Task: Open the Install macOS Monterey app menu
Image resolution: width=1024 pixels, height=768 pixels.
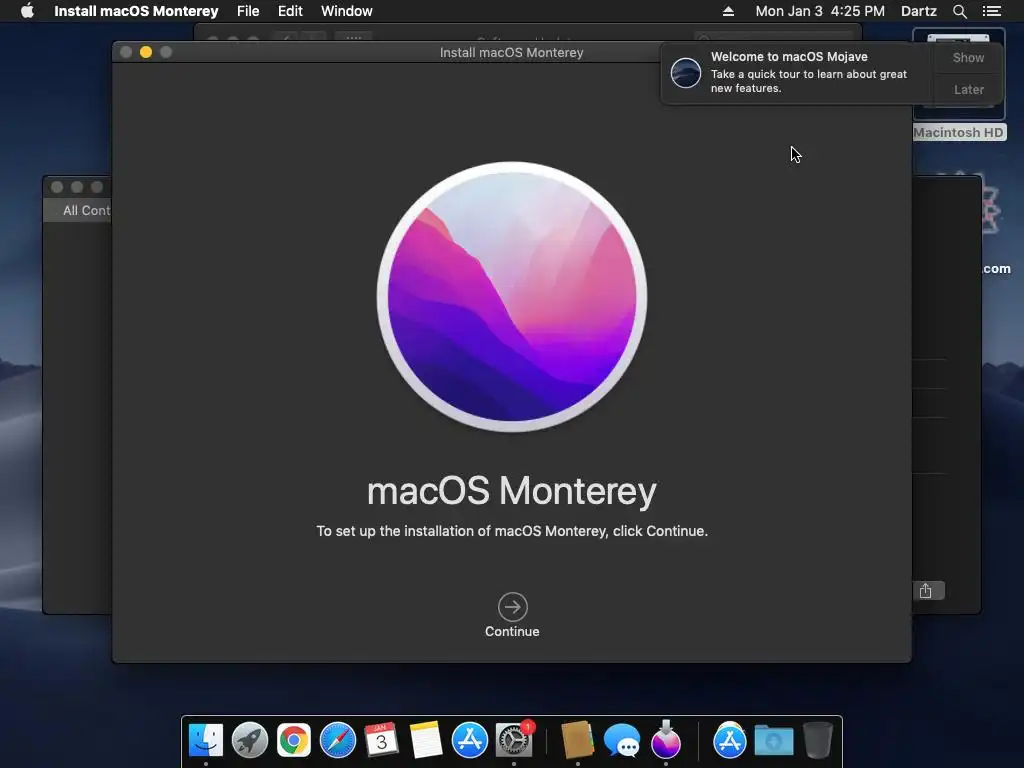Action: 136,11
